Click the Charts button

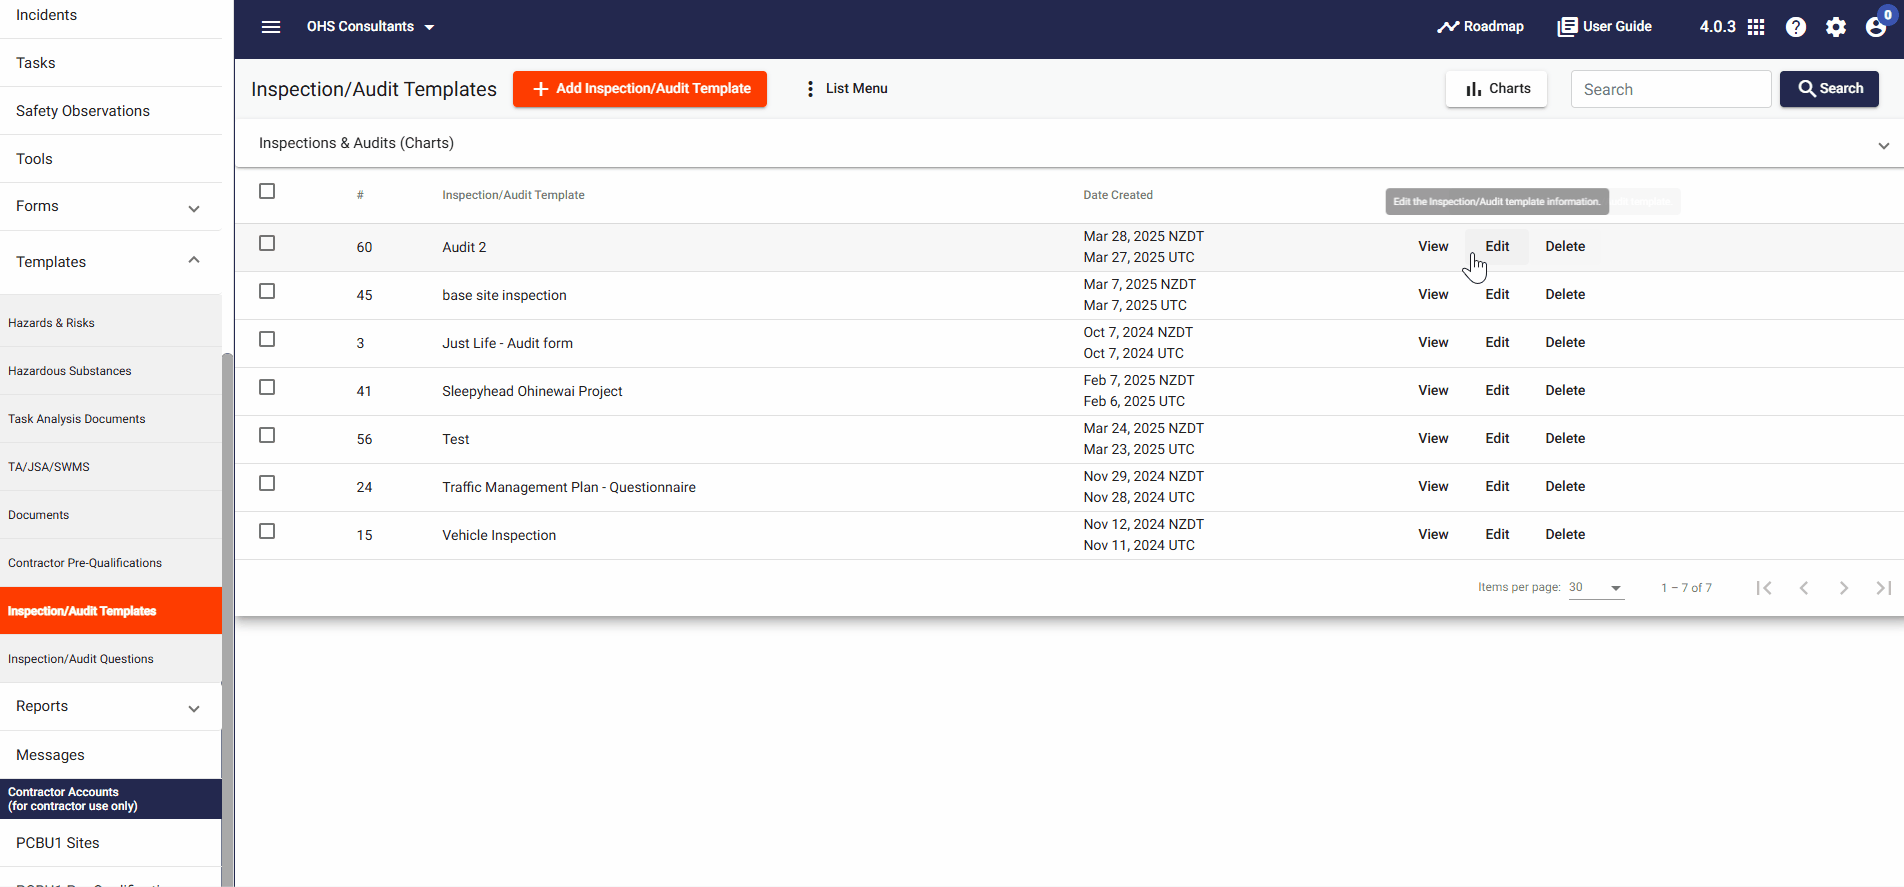click(1496, 89)
